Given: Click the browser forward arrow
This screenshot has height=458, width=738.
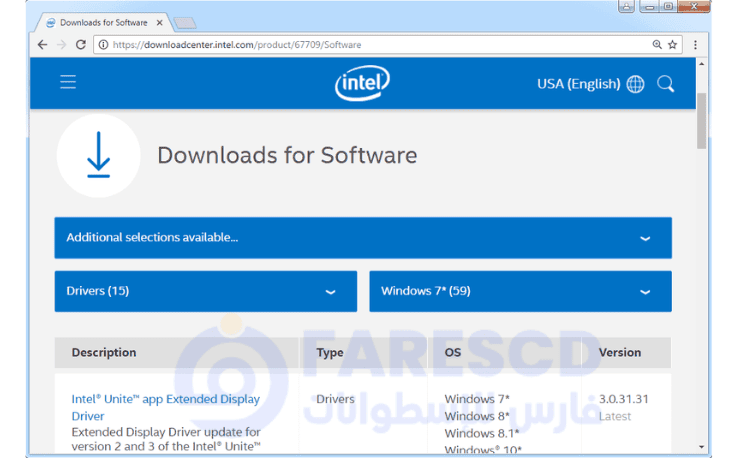Looking at the screenshot, I should pyautogui.click(x=62, y=45).
